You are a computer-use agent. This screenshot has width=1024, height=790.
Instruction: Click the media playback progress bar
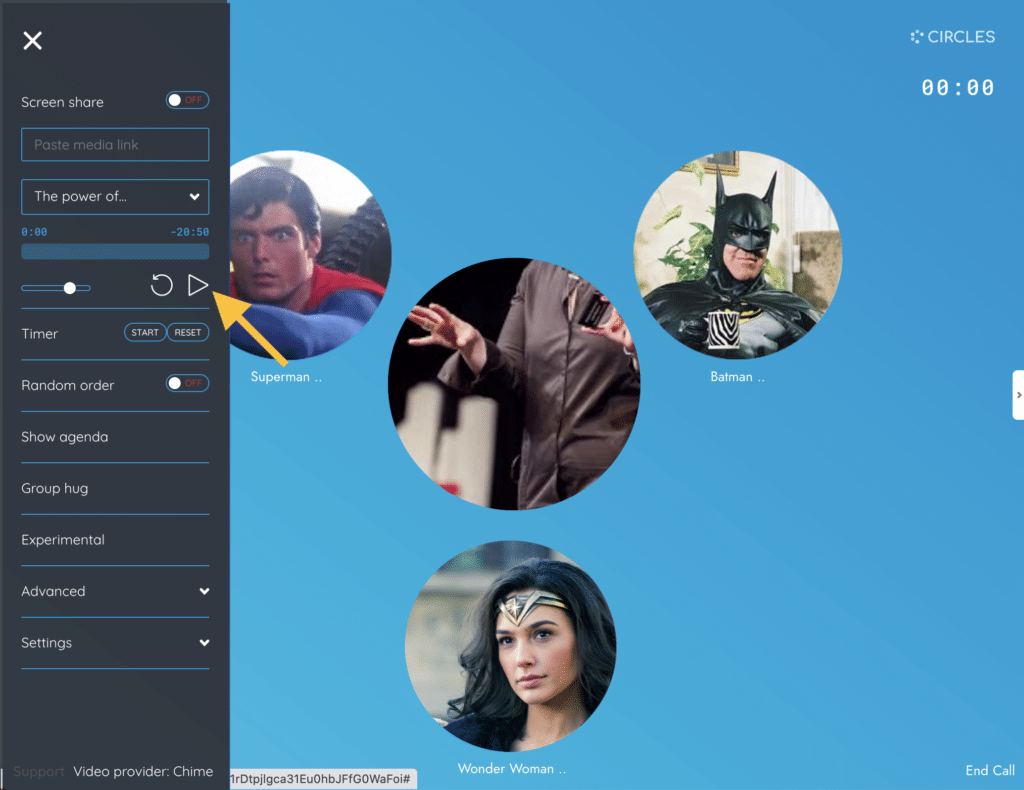point(115,251)
